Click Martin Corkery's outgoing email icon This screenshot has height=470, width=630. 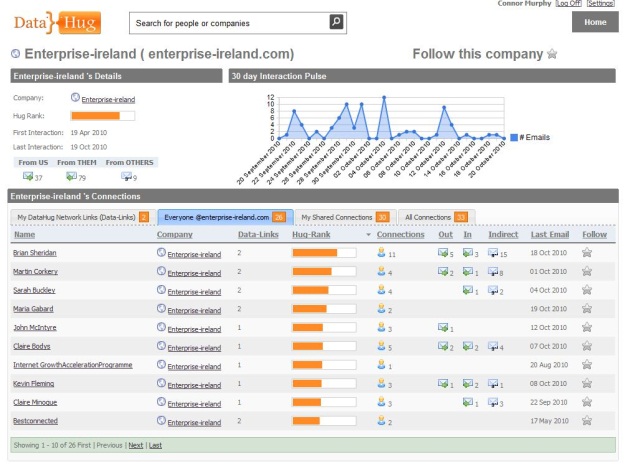[x=443, y=272]
